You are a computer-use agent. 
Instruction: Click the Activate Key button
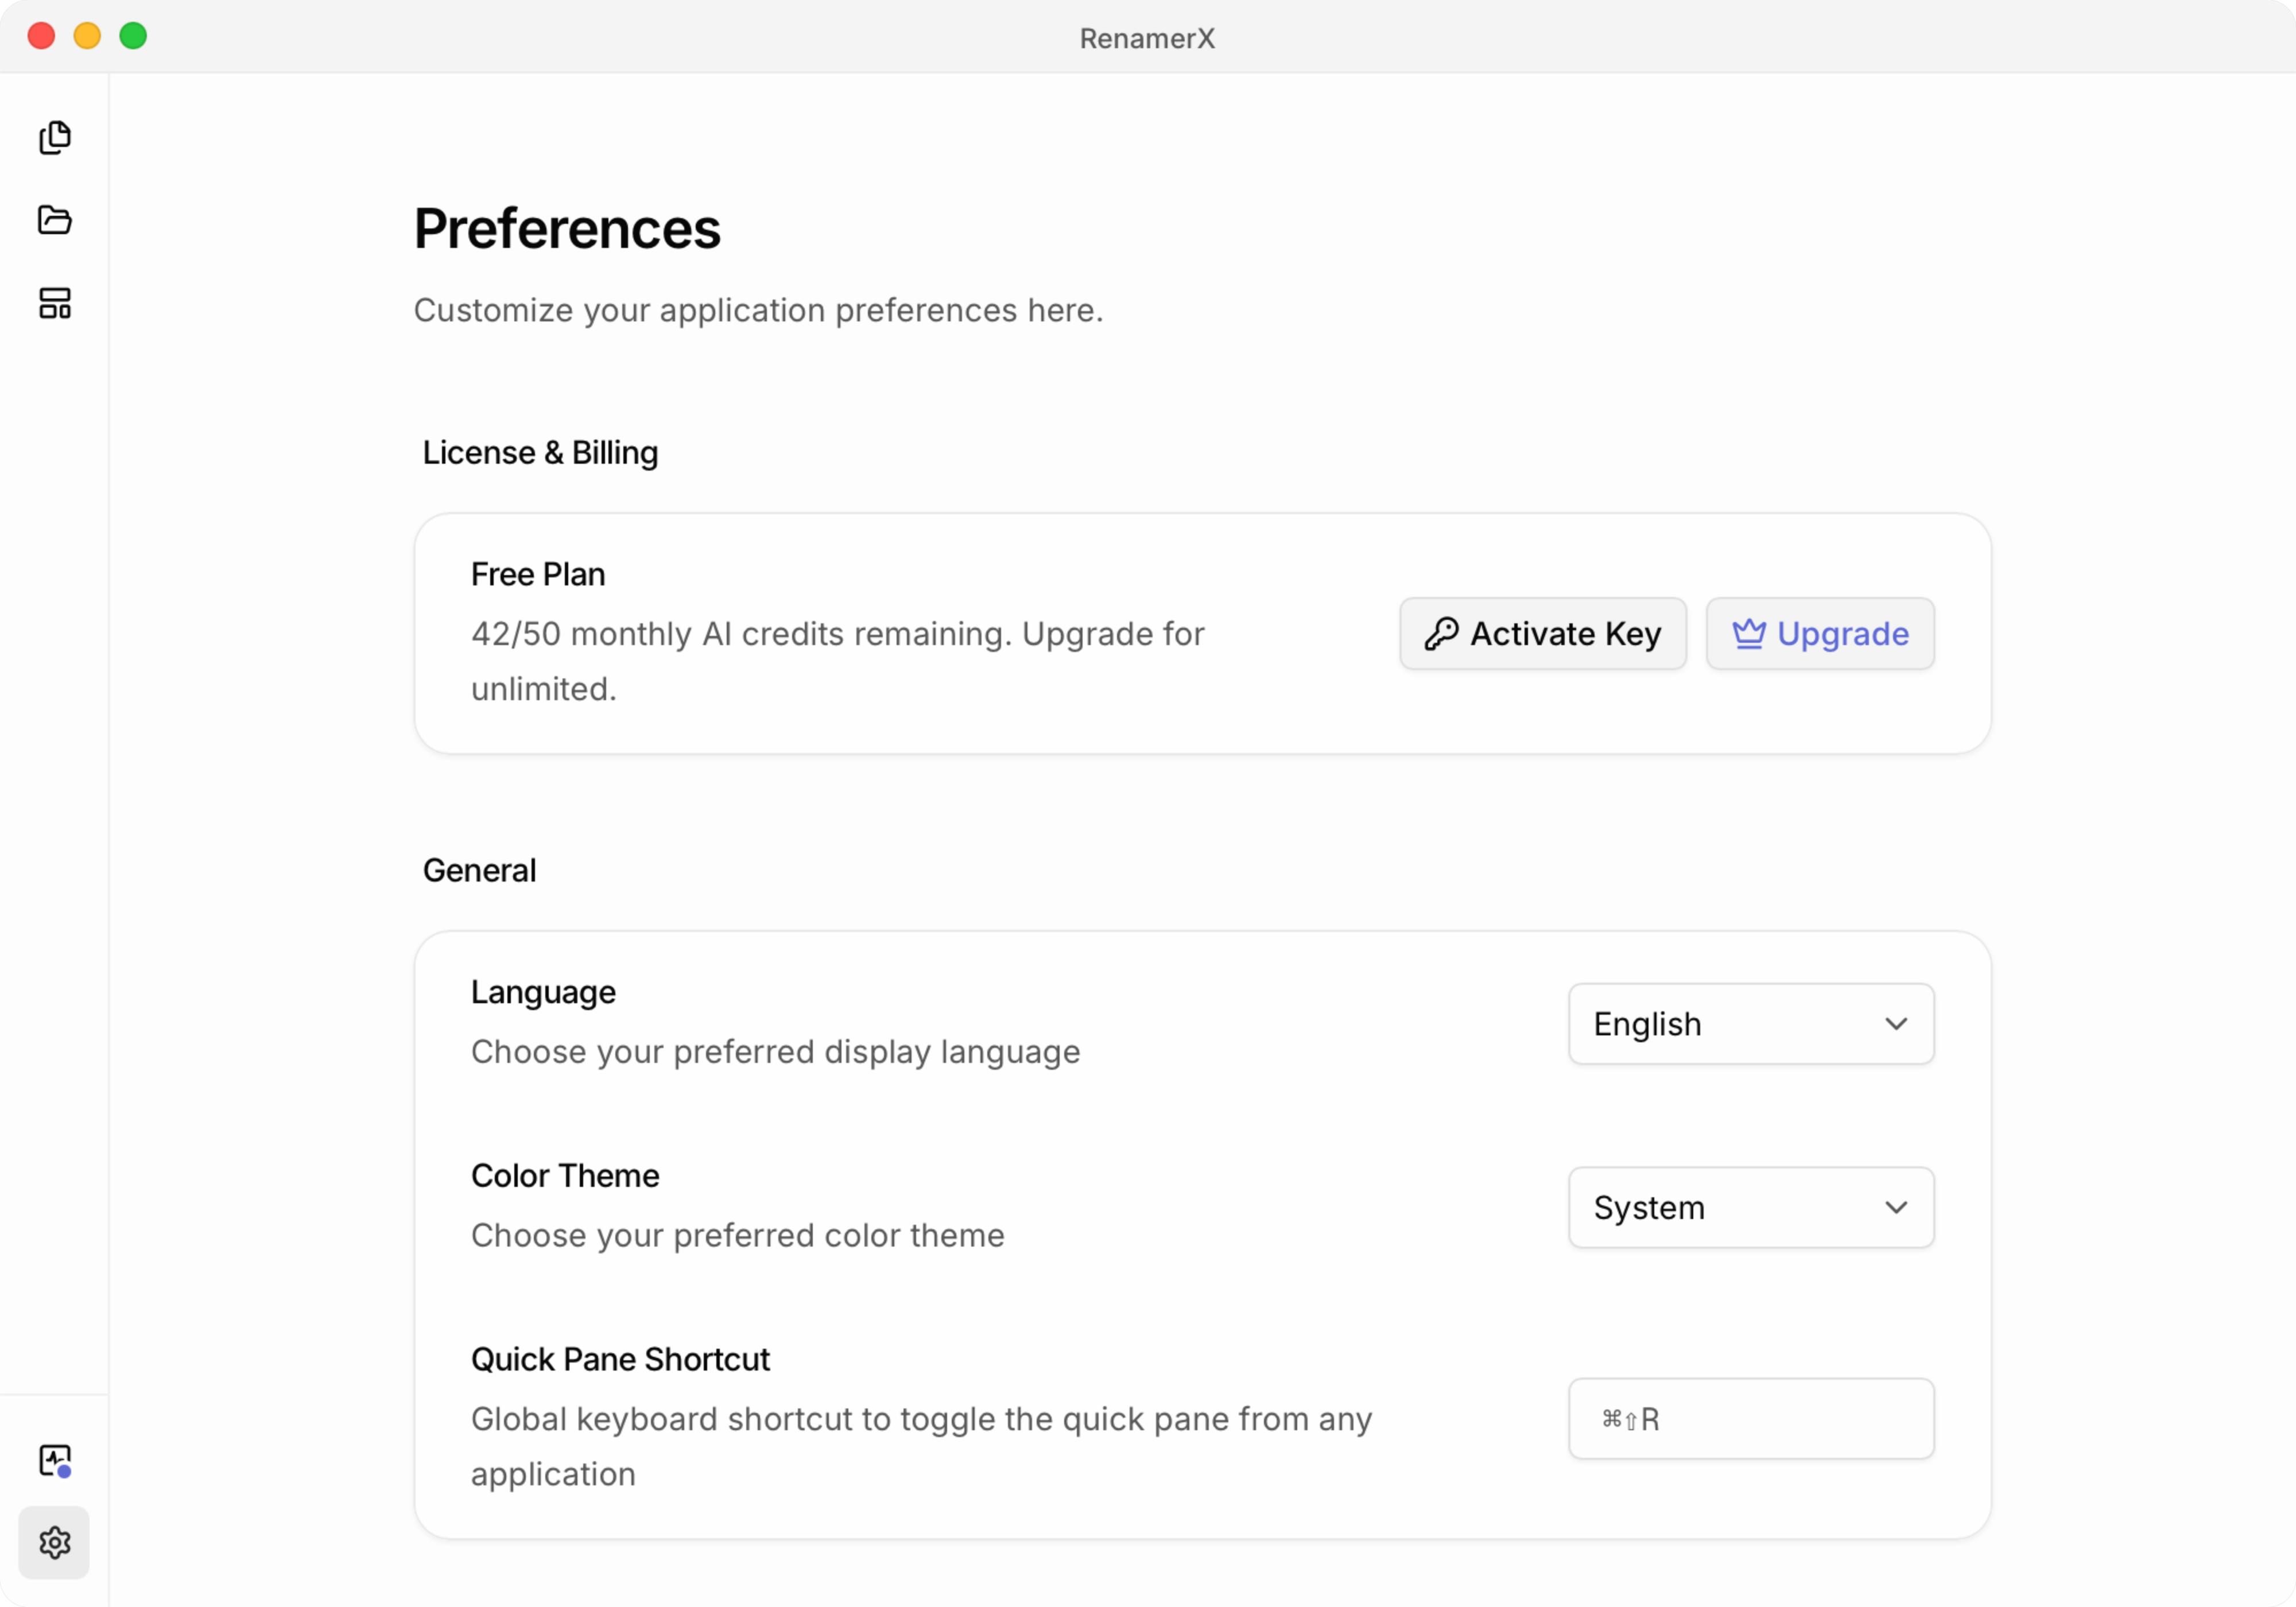1543,634
